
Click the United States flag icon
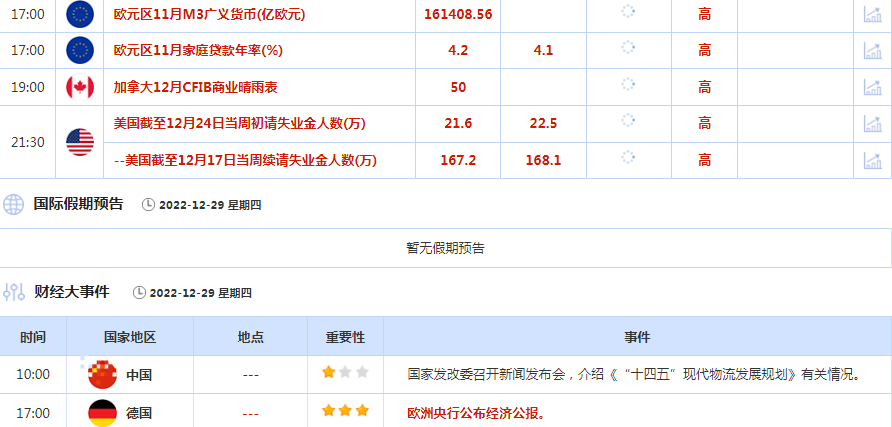[x=80, y=142]
